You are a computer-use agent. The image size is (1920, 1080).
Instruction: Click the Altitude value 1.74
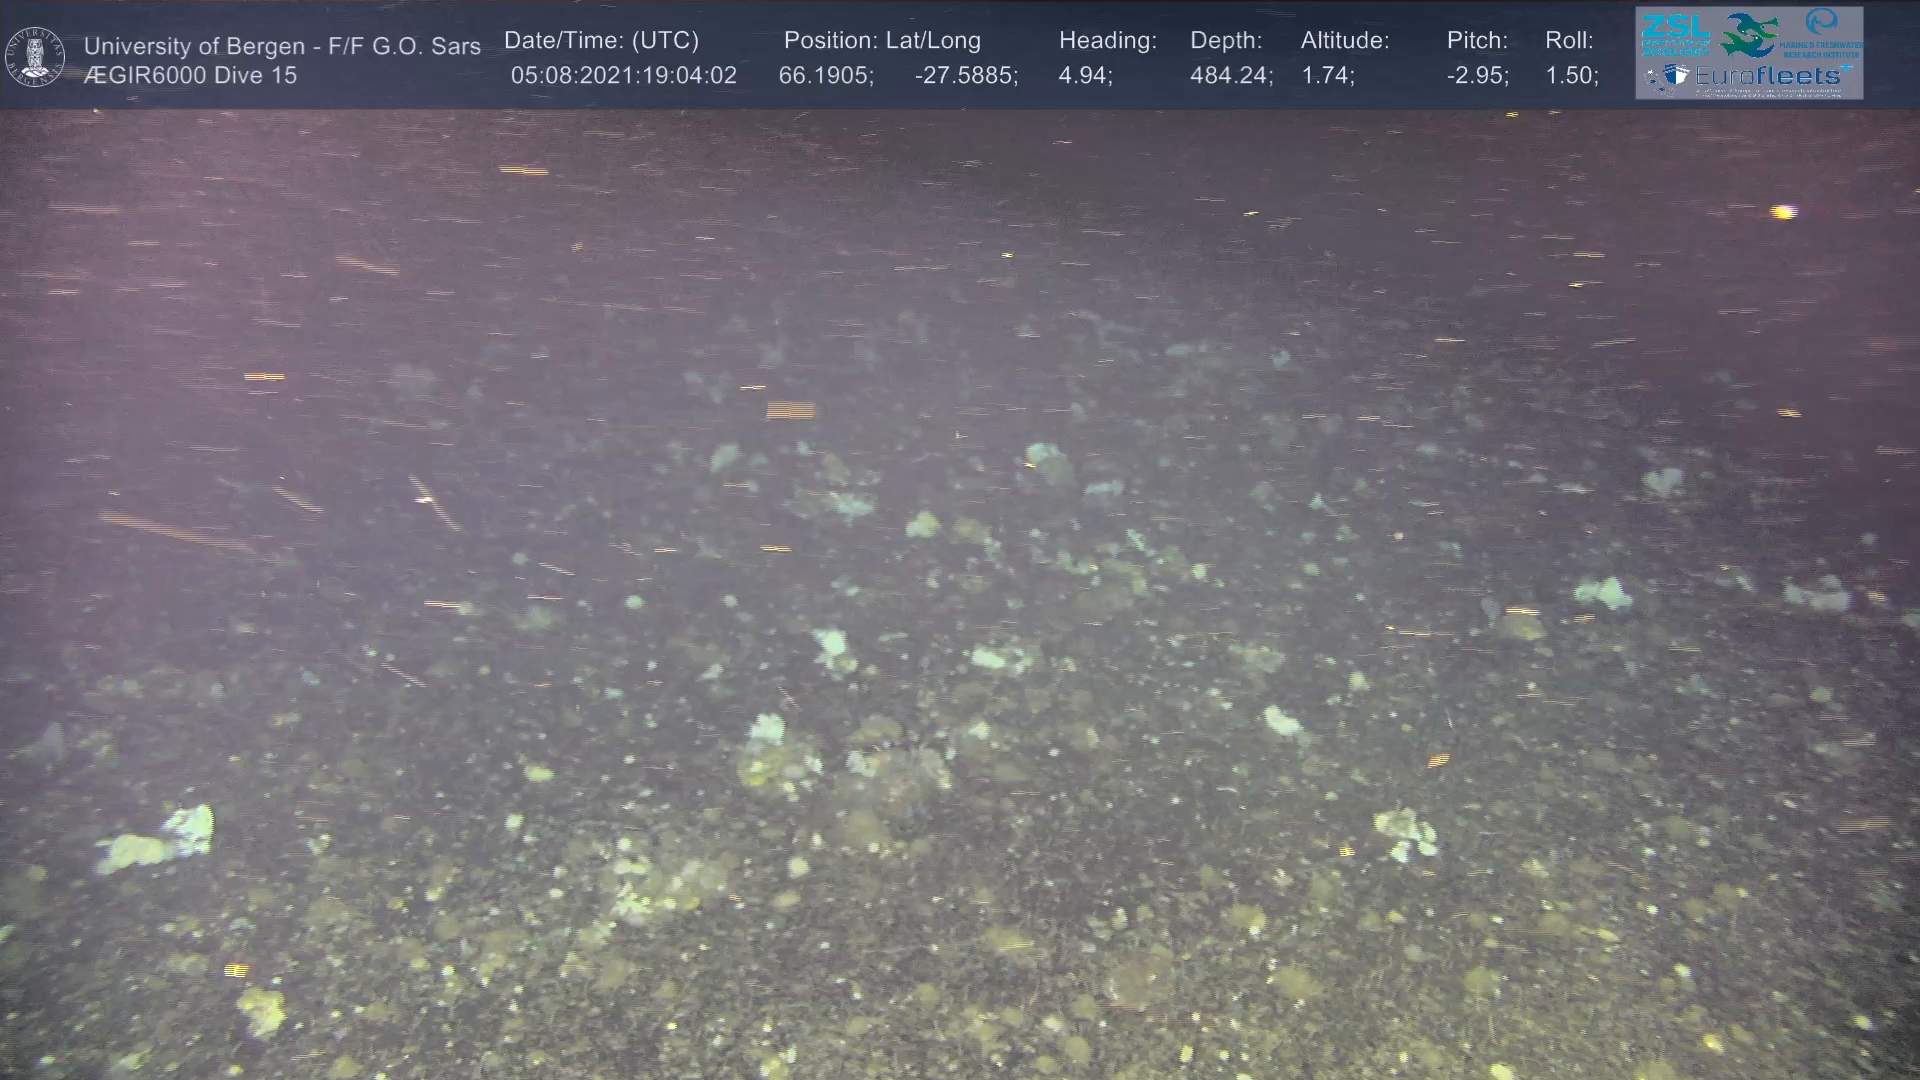(1326, 75)
